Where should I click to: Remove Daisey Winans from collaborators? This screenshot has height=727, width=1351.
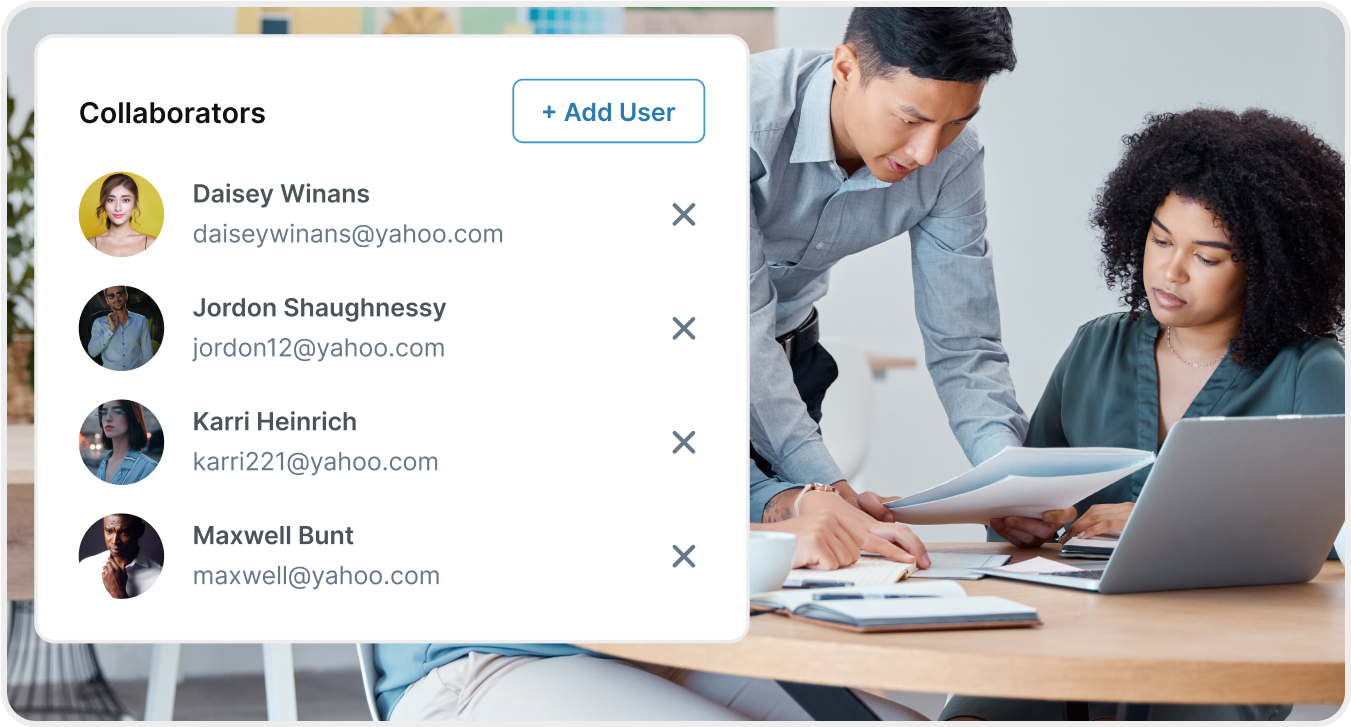coord(683,214)
